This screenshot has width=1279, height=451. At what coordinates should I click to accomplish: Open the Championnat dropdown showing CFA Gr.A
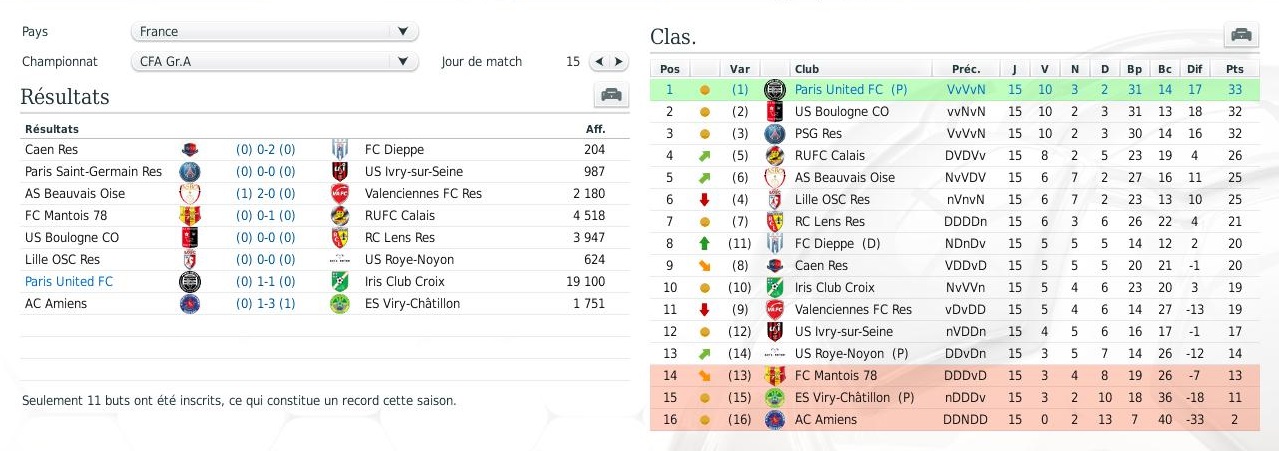pyautogui.click(x=274, y=62)
